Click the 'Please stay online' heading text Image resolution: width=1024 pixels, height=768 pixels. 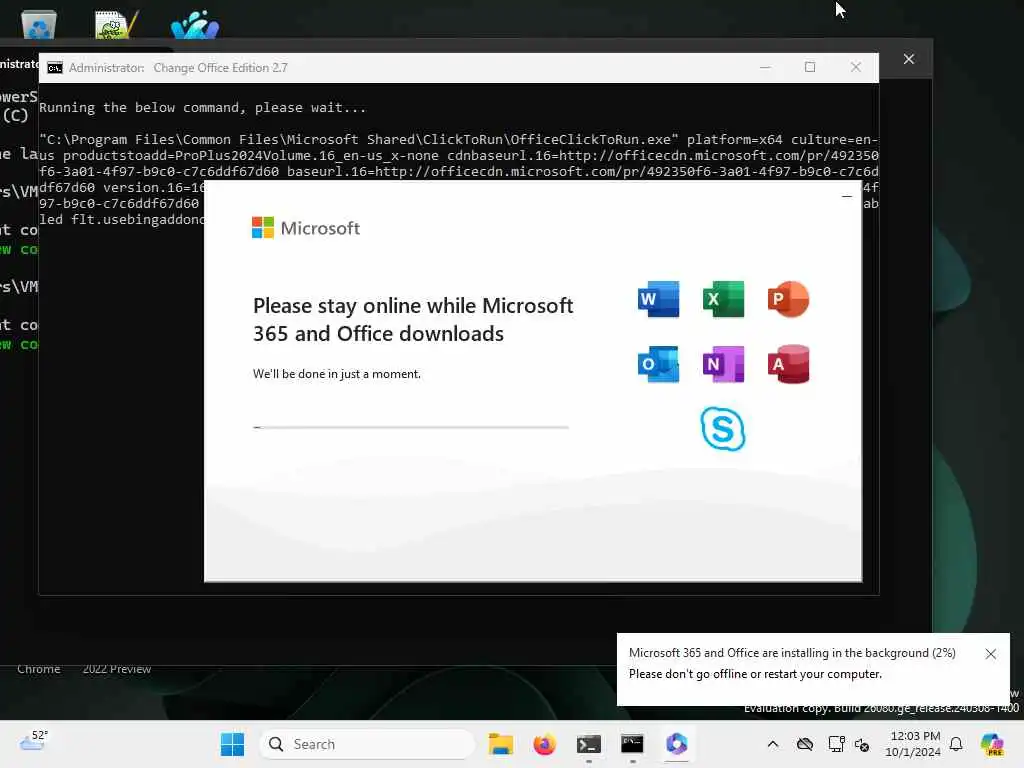[x=413, y=319]
